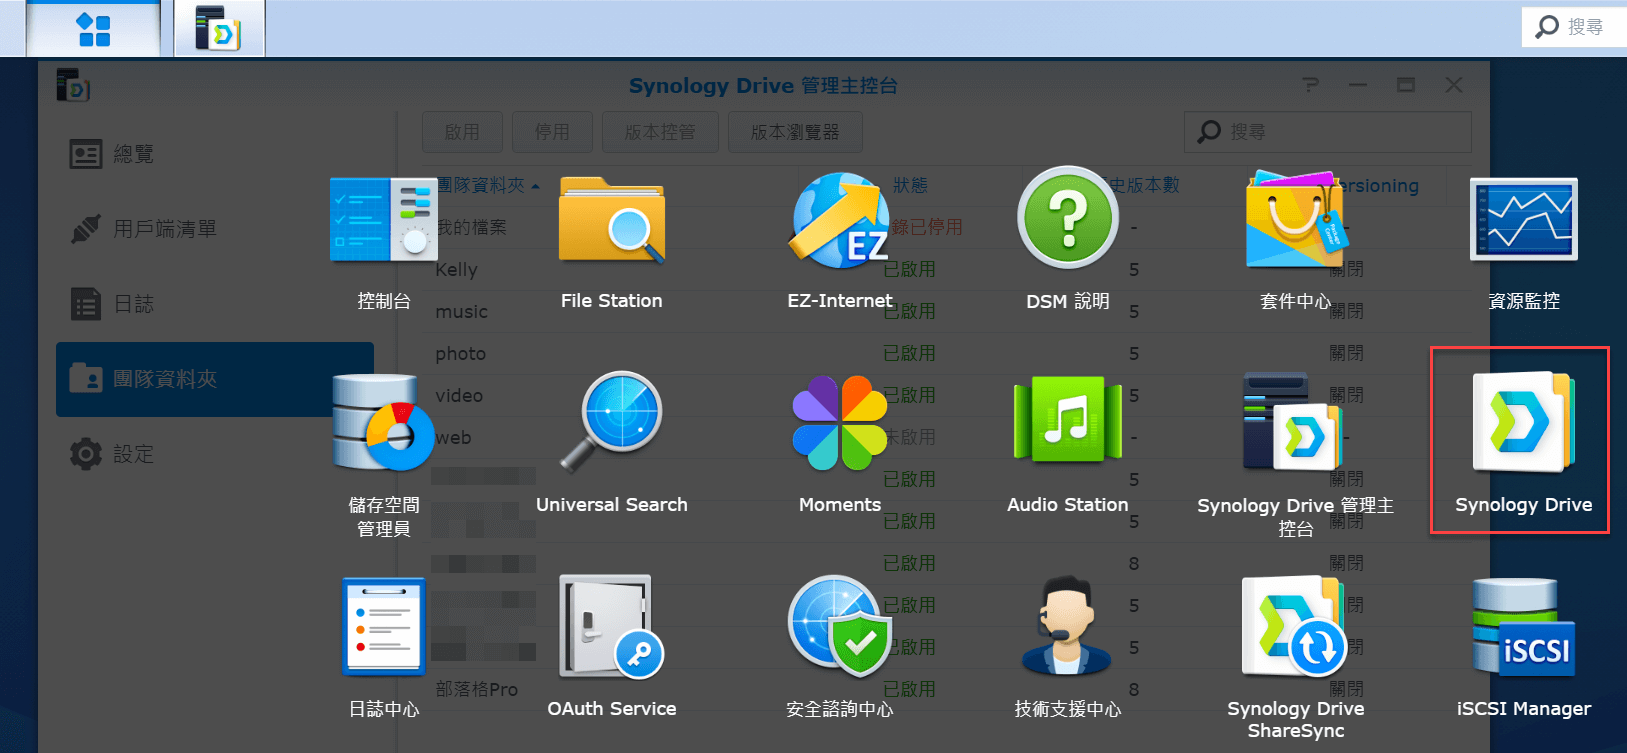Click the 啟用 button in Drive console
Screen dimensions: 1627x753
(462, 132)
